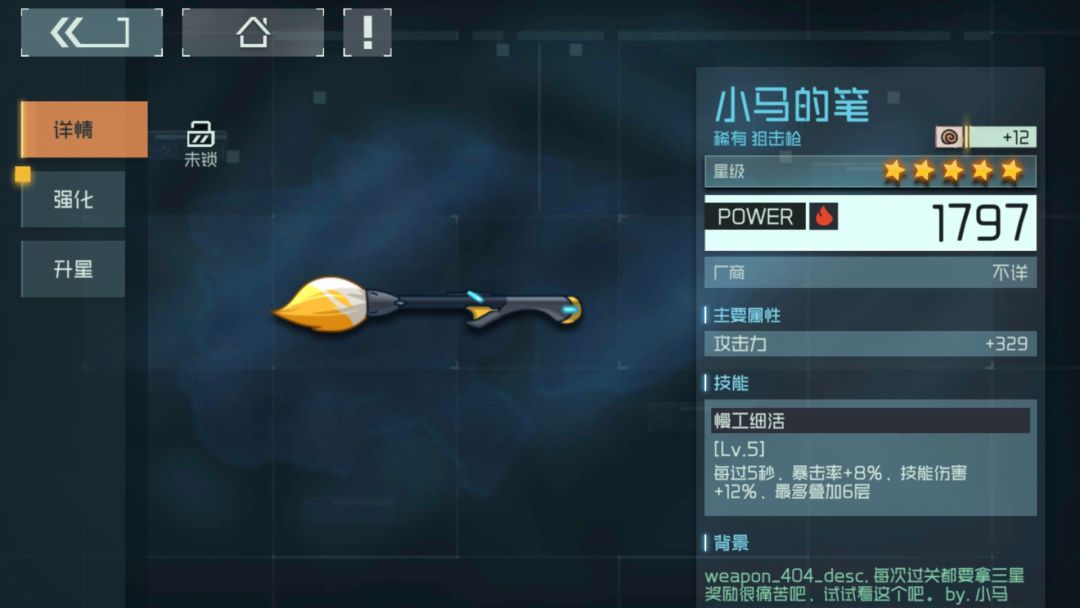Click the fifth gold star rating
The width and height of the screenshot is (1080, 608).
[x=1012, y=171]
